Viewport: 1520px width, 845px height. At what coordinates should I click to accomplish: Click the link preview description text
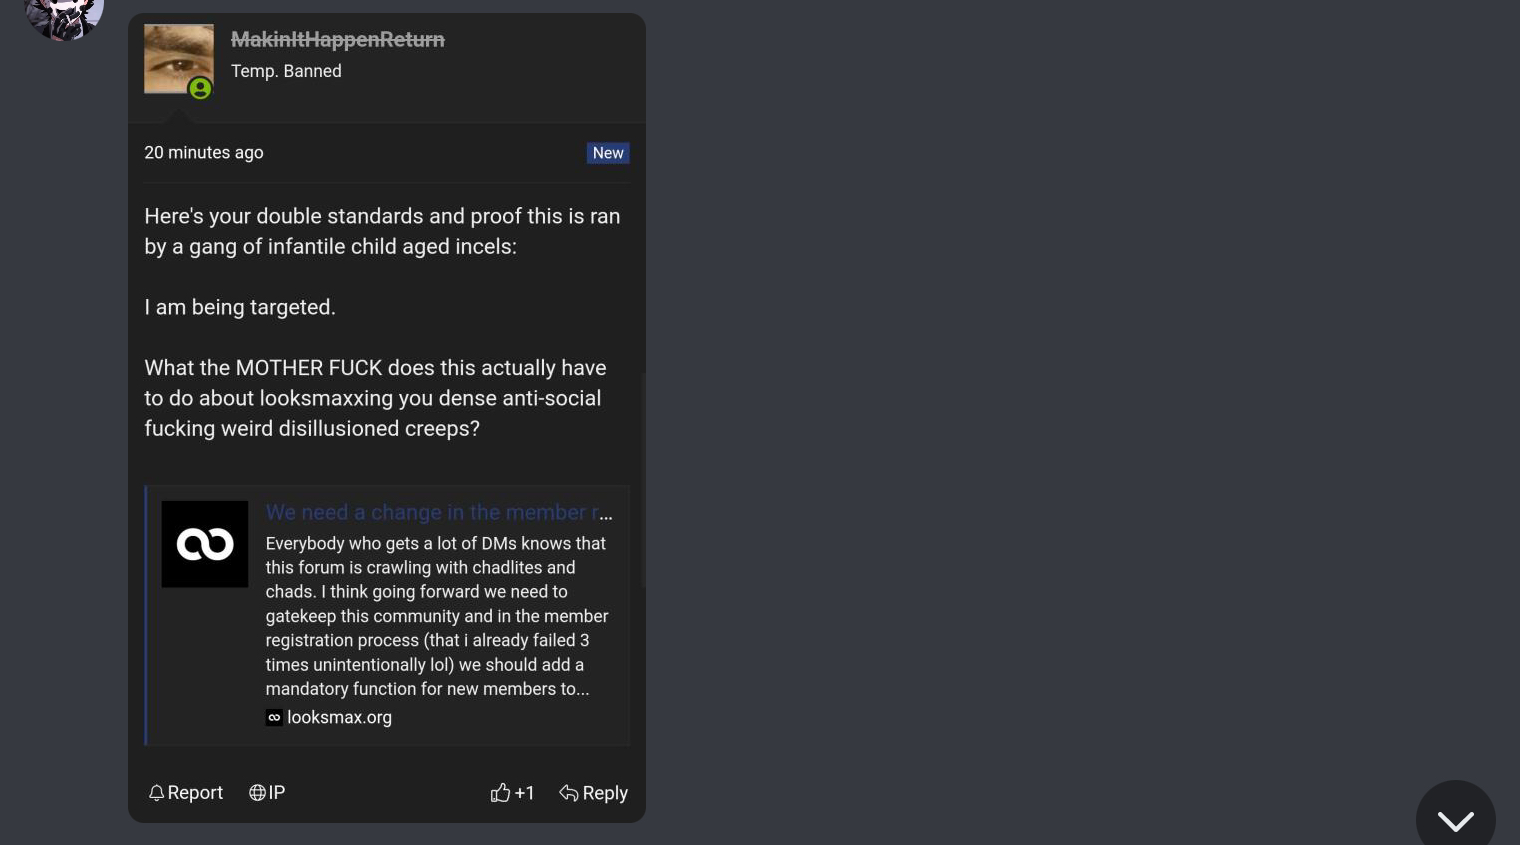(x=437, y=616)
